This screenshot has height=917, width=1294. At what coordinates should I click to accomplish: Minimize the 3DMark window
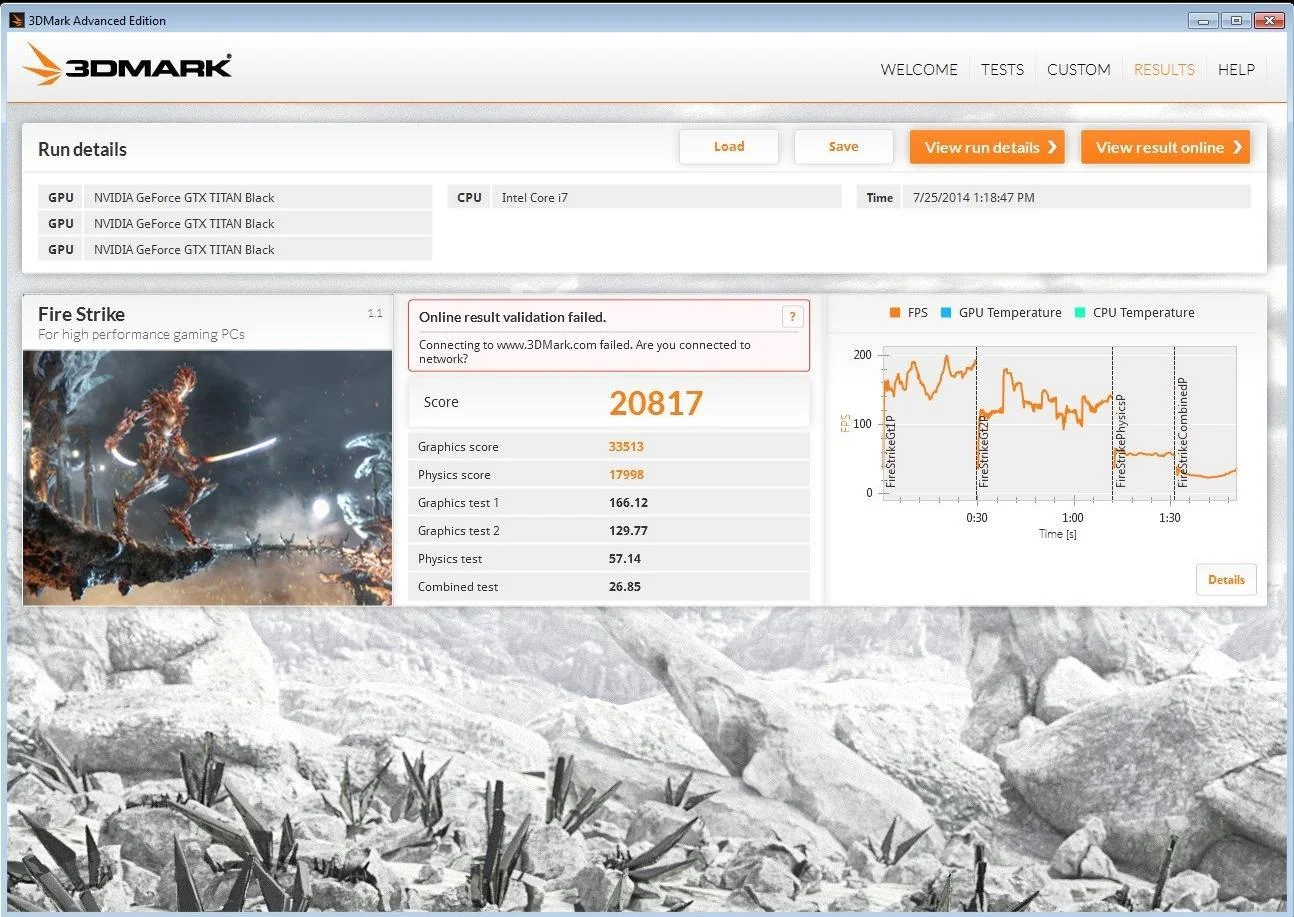[1205, 20]
